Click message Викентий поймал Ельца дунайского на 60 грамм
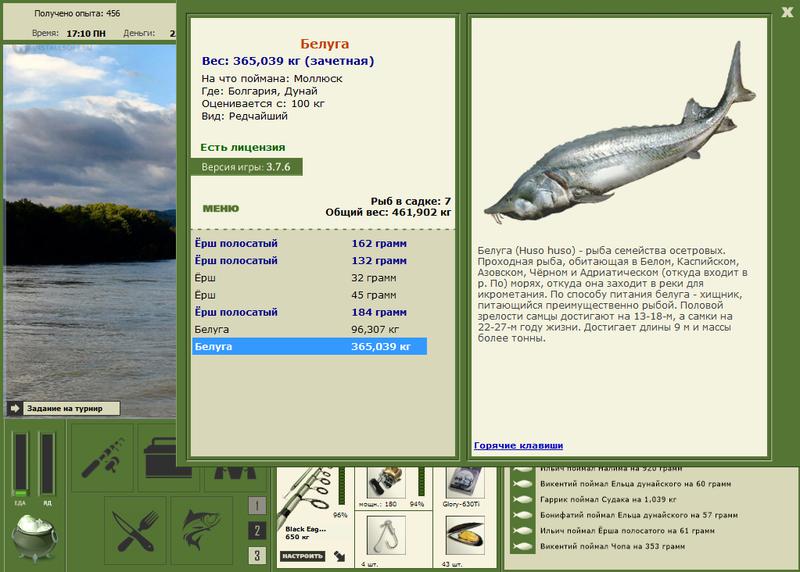The height and width of the screenshot is (572, 800). tap(635, 484)
